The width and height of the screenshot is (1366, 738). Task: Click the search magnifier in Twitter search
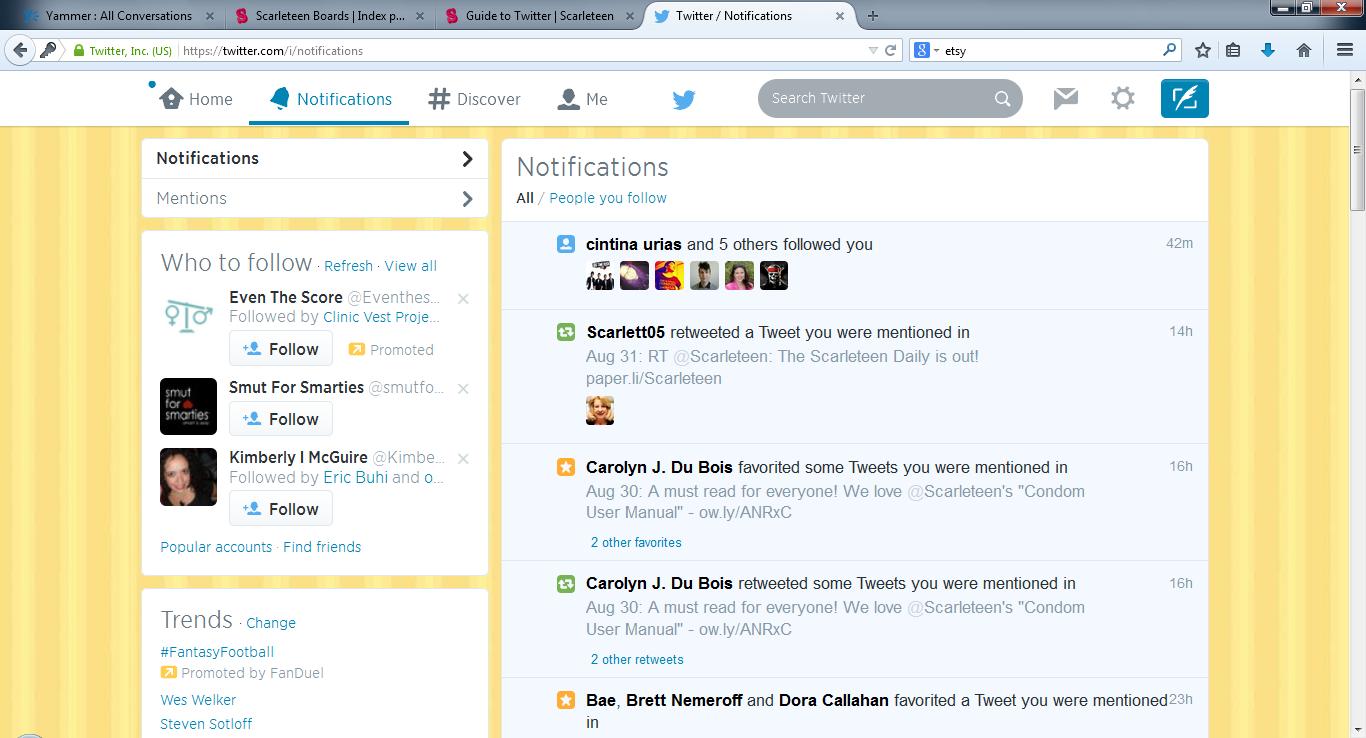coord(1002,98)
